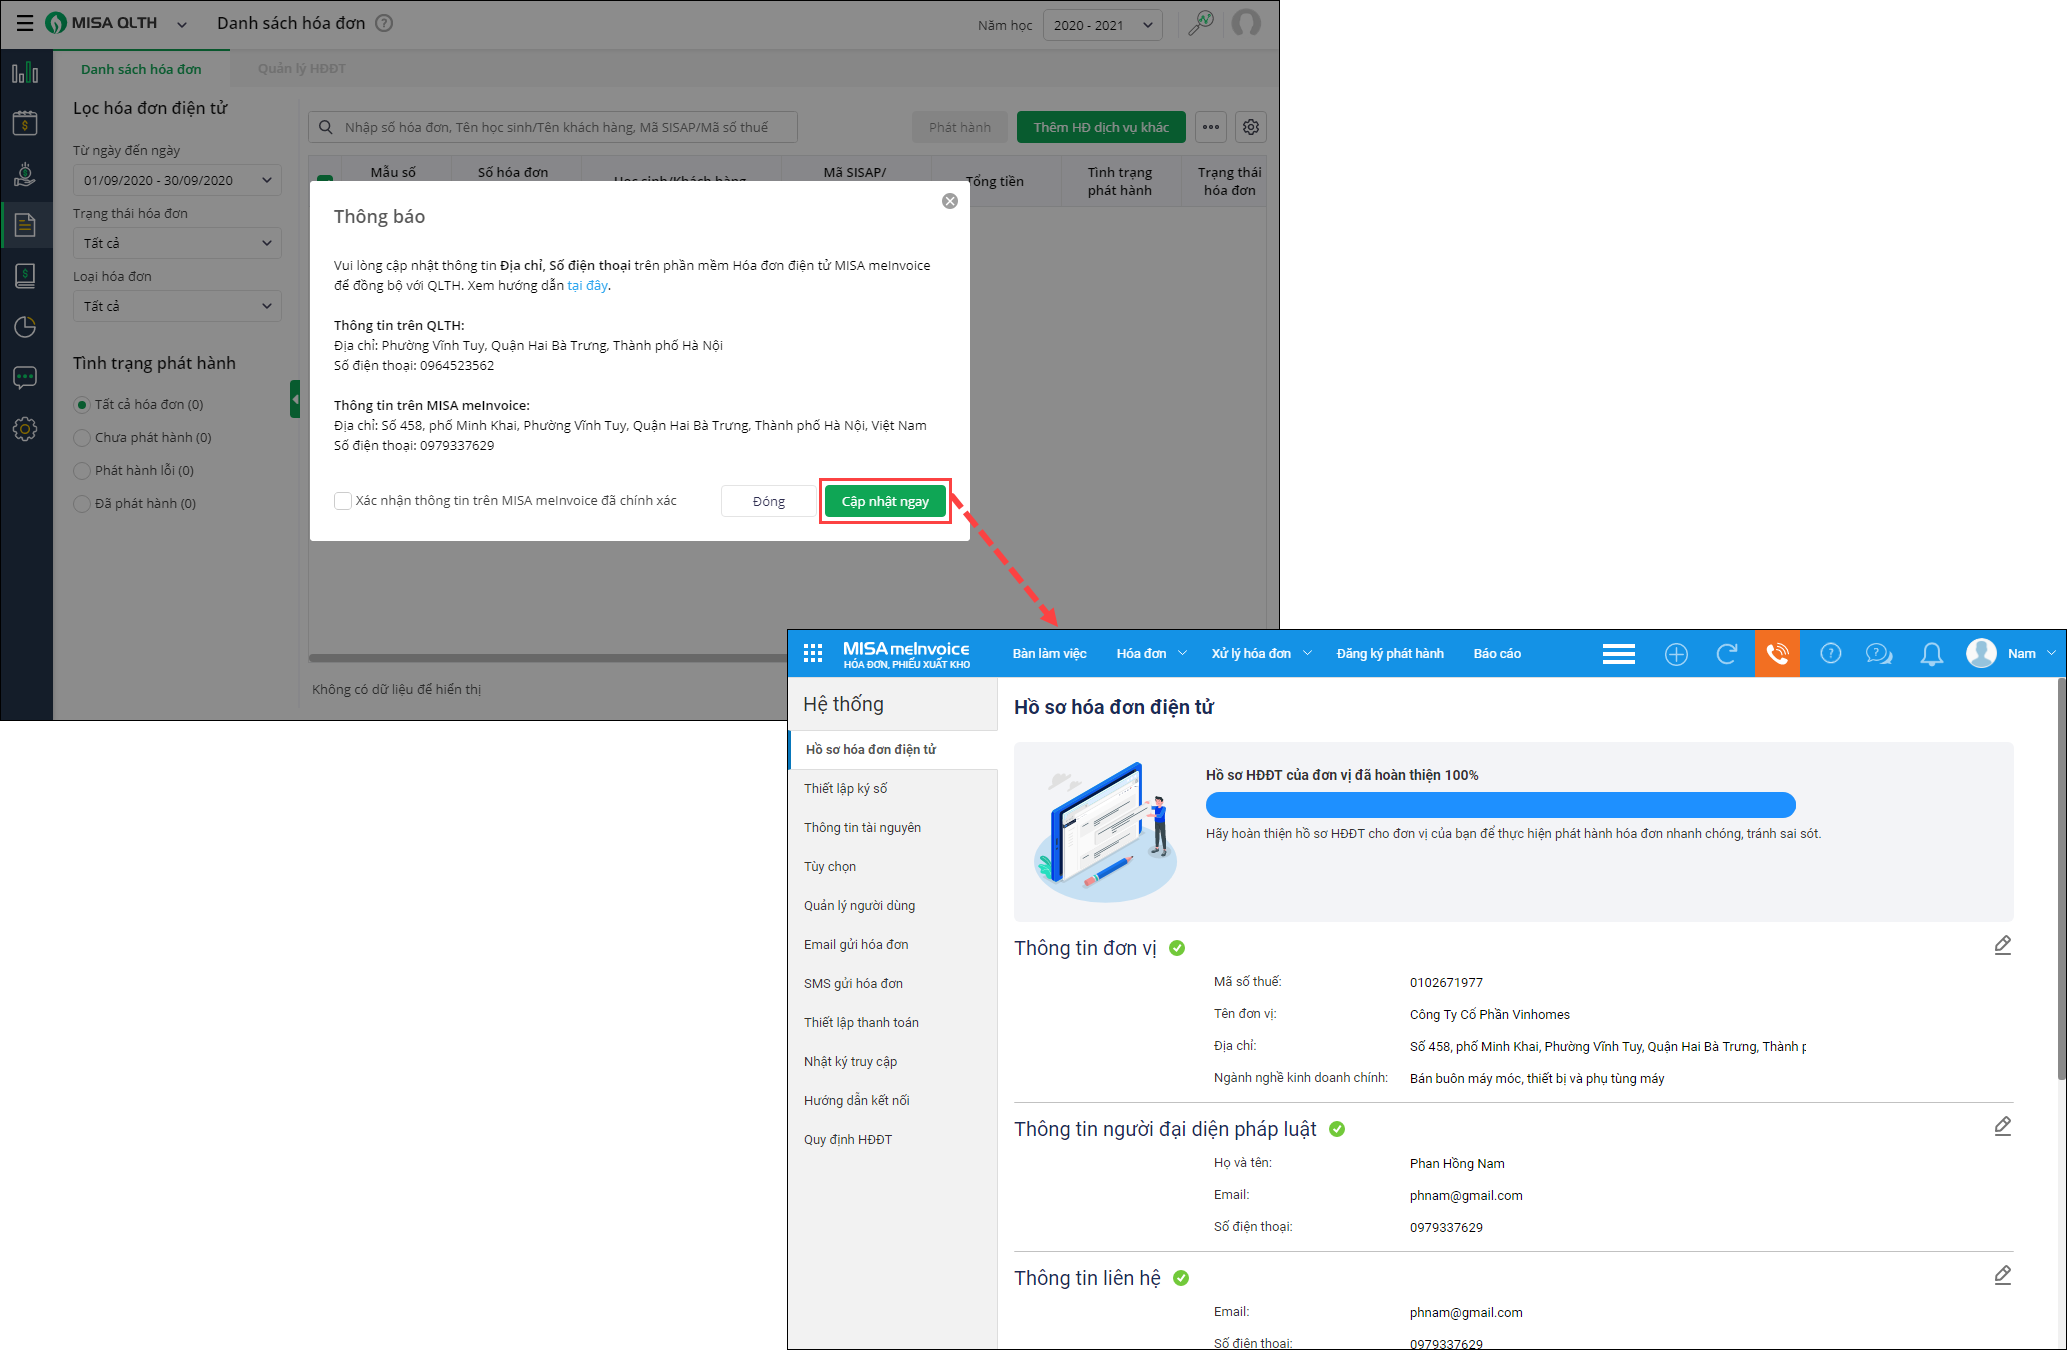Click the refresh icon in meInvoice header
The image size is (2067, 1350).
click(x=1726, y=654)
